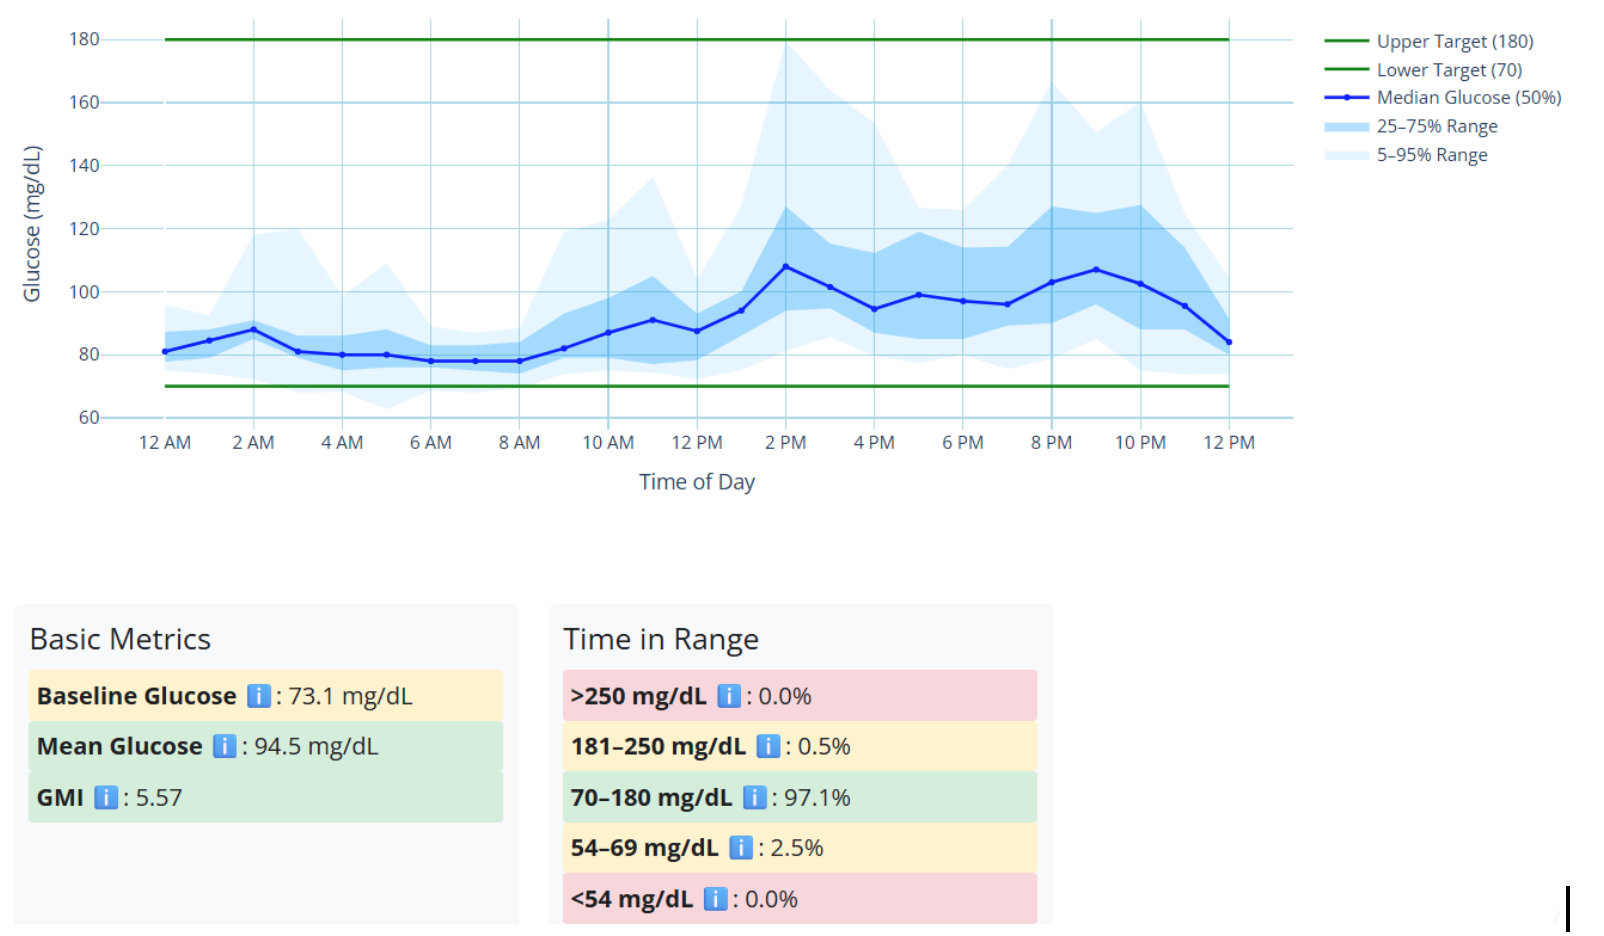Click the info icon beside Baseline Glucose

pos(258,696)
